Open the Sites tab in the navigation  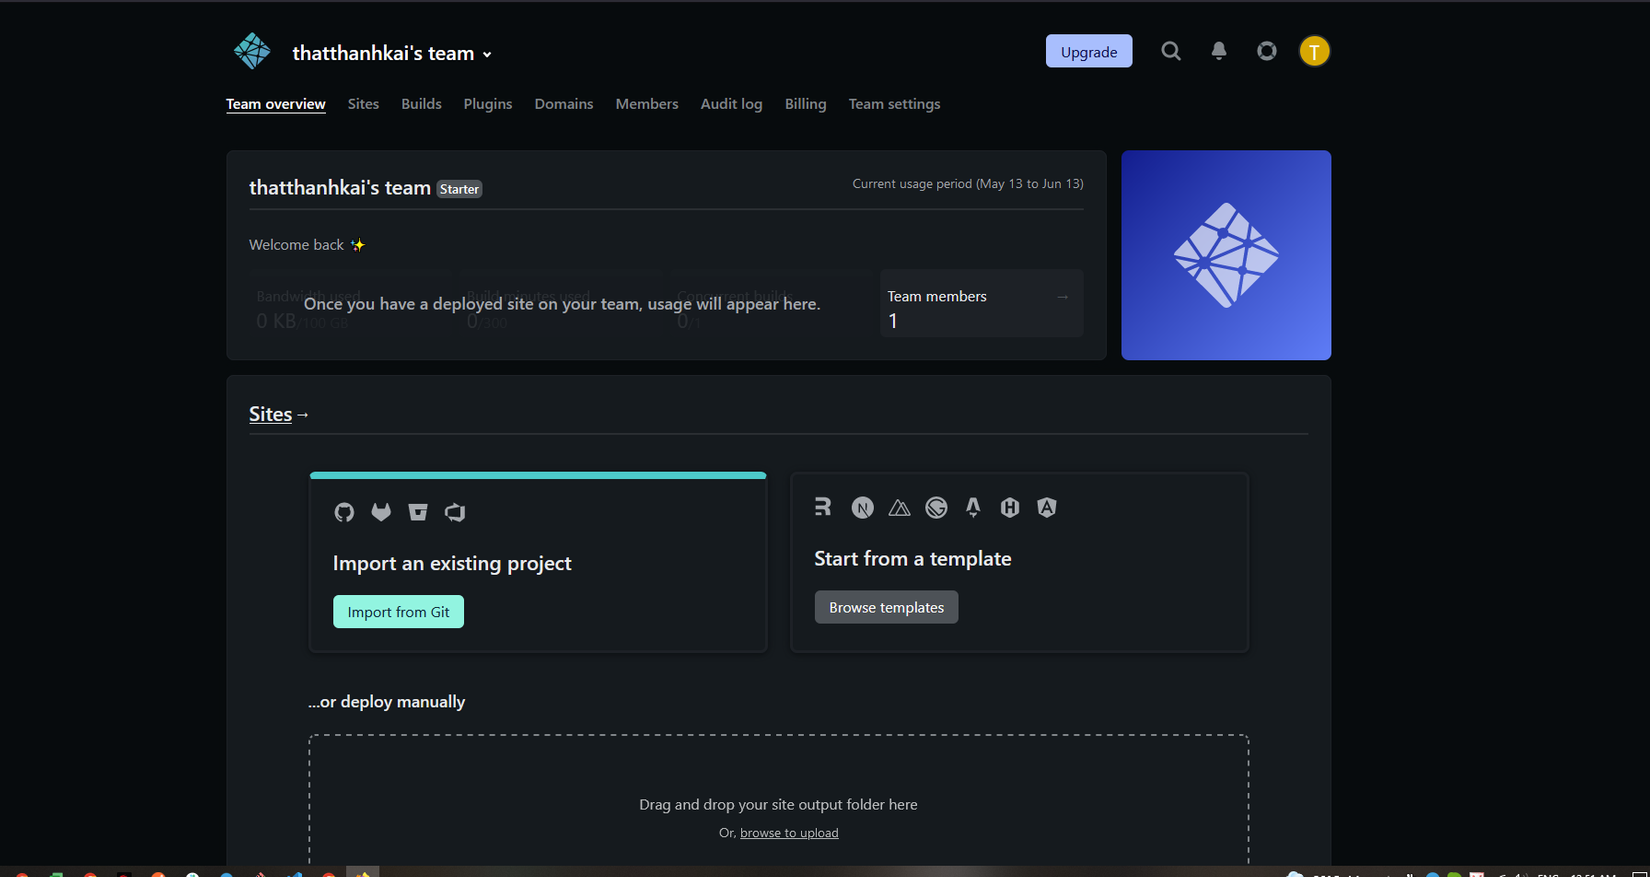point(363,104)
